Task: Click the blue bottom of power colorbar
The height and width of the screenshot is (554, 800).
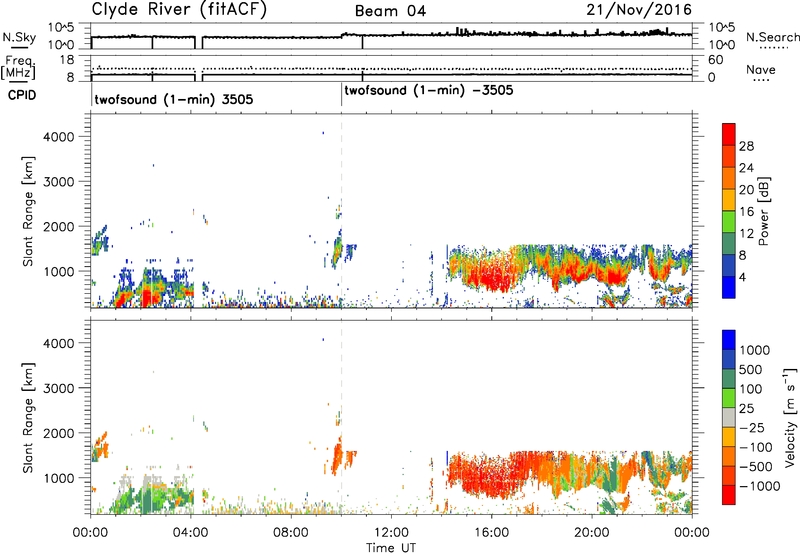Action: tap(729, 287)
